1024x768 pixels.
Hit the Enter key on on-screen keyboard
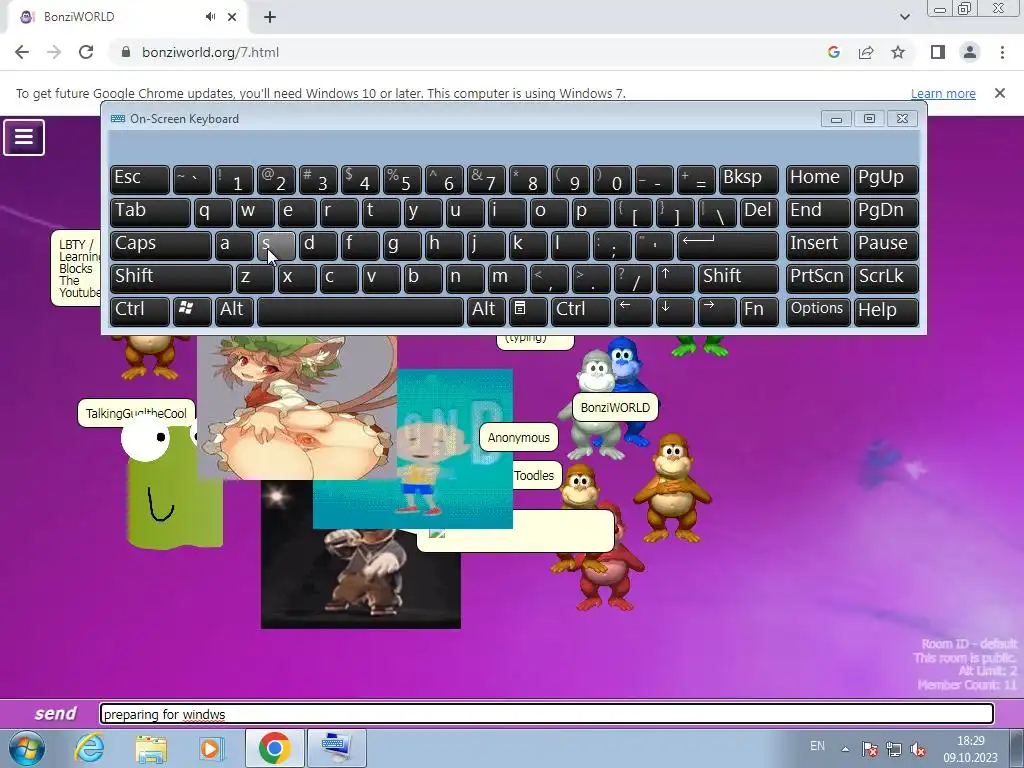point(728,245)
